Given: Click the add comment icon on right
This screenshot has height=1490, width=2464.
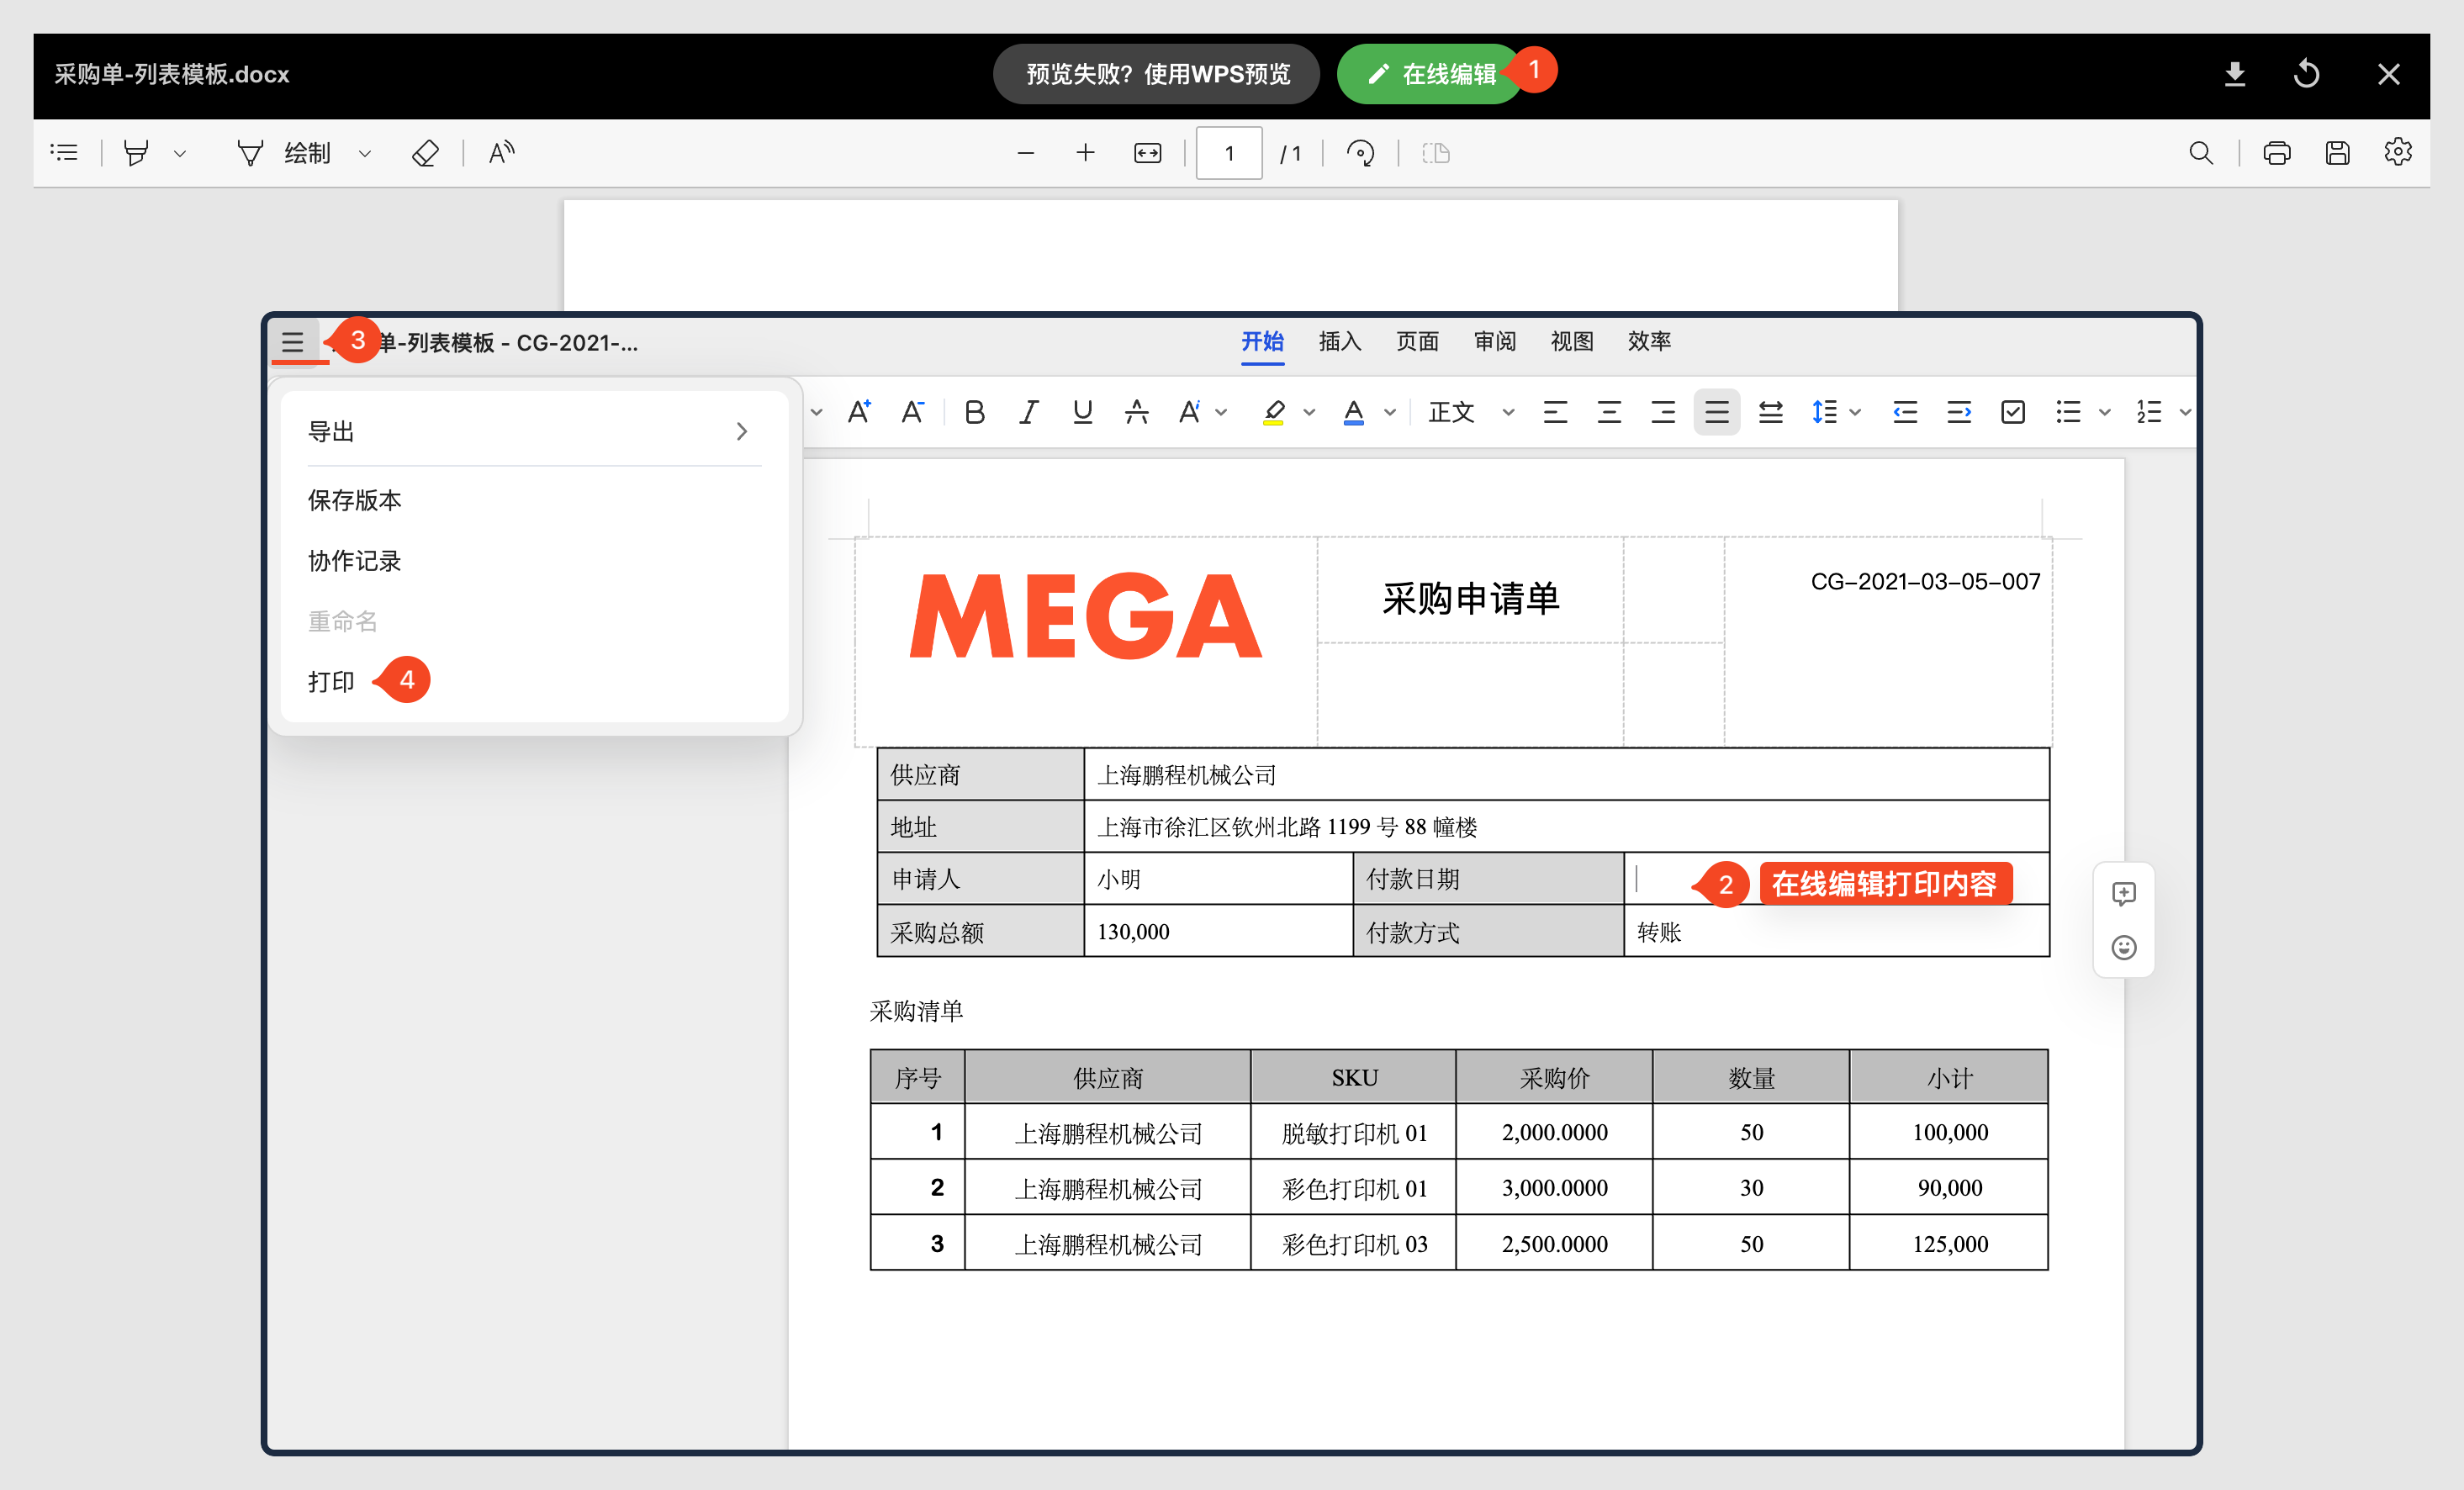Looking at the screenshot, I should (2124, 894).
